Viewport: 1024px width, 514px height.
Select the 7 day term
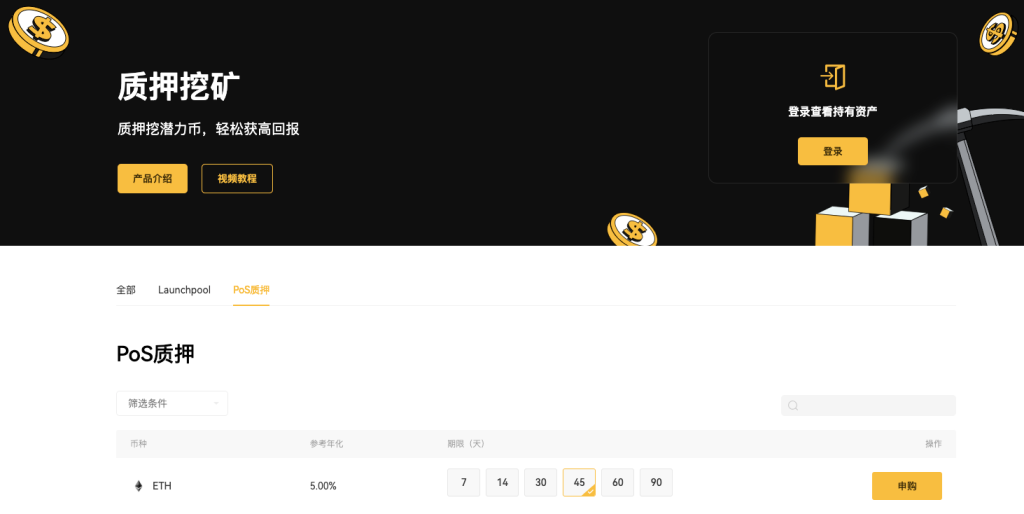click(464, 483)
